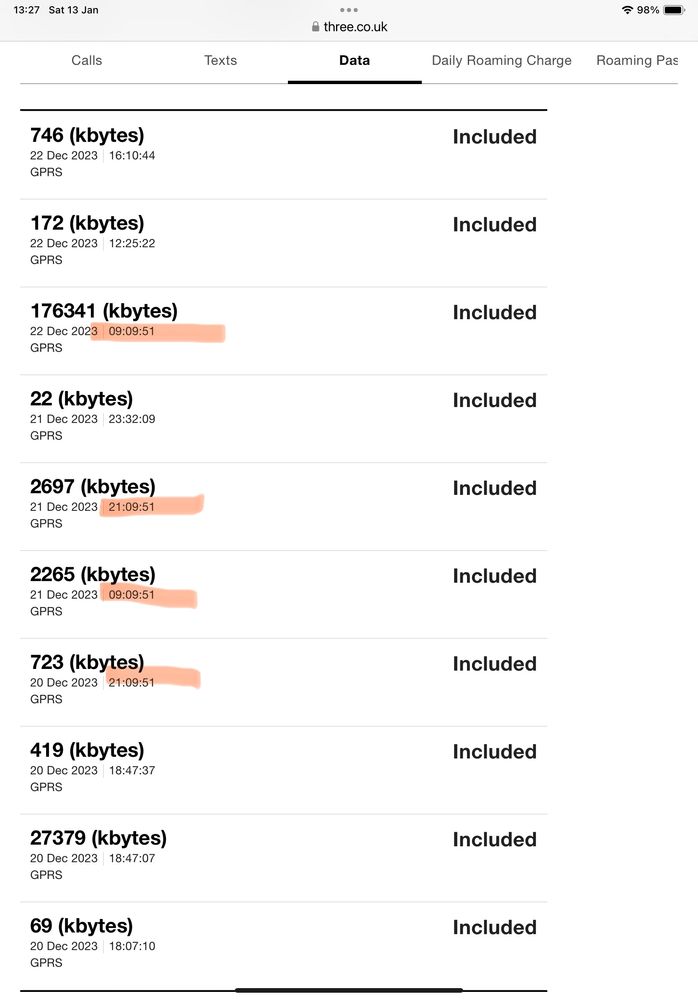Tap the padlock icon beside three.co.uk
698x999 pixels.
point(316,28)
